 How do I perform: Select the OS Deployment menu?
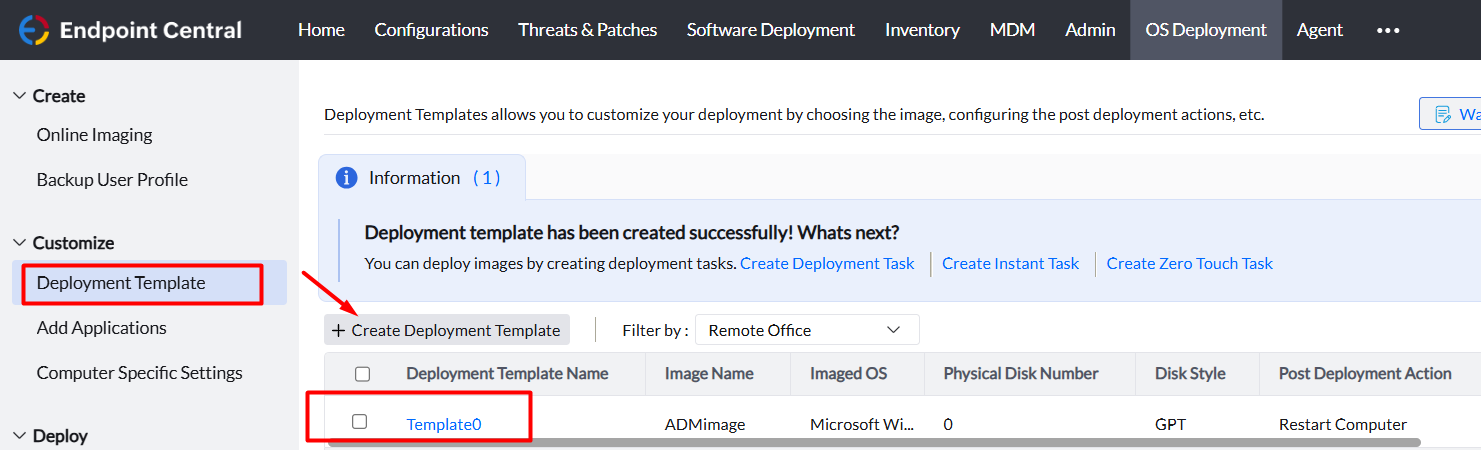pos(1206,30)
